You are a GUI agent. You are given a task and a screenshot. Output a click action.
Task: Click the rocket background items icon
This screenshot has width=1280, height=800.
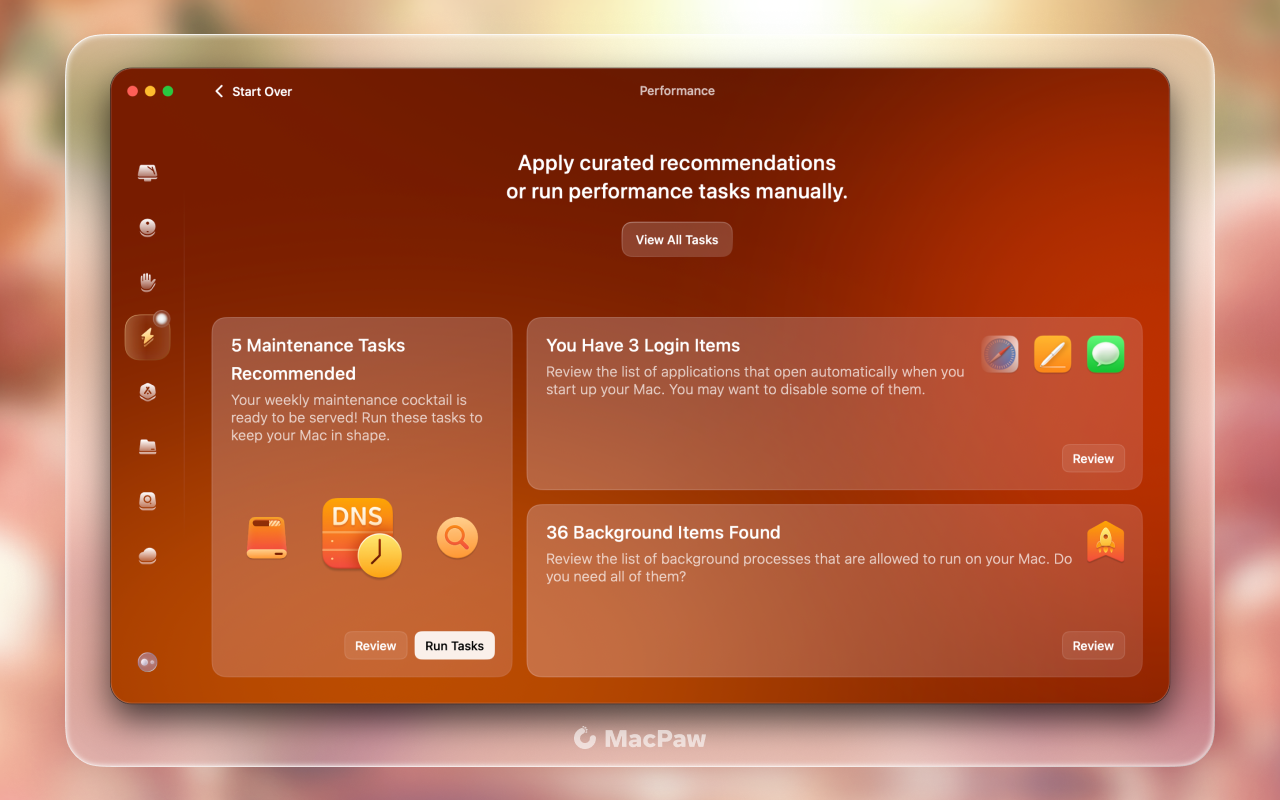[x=1106, y=542]
